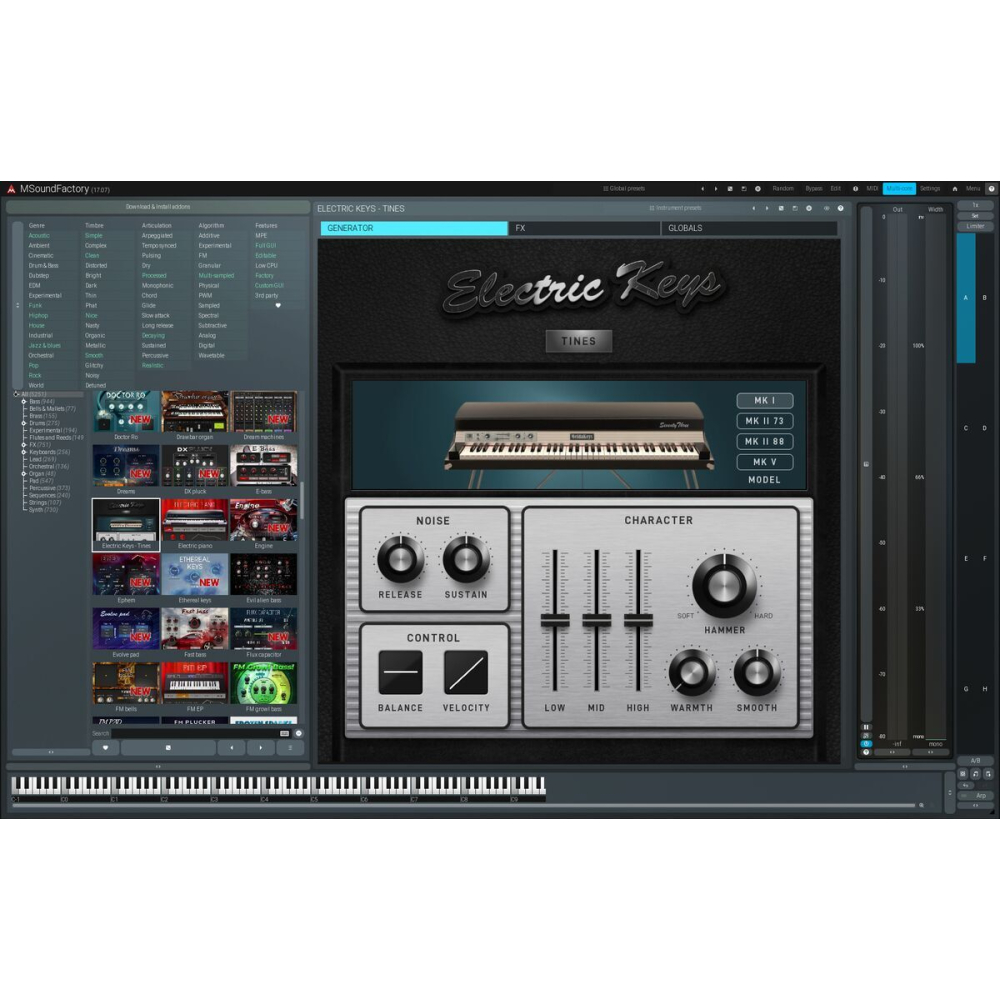Expand the Keyboards category in tree
Screen dimensions: 1000x1000
click(24, 452)
